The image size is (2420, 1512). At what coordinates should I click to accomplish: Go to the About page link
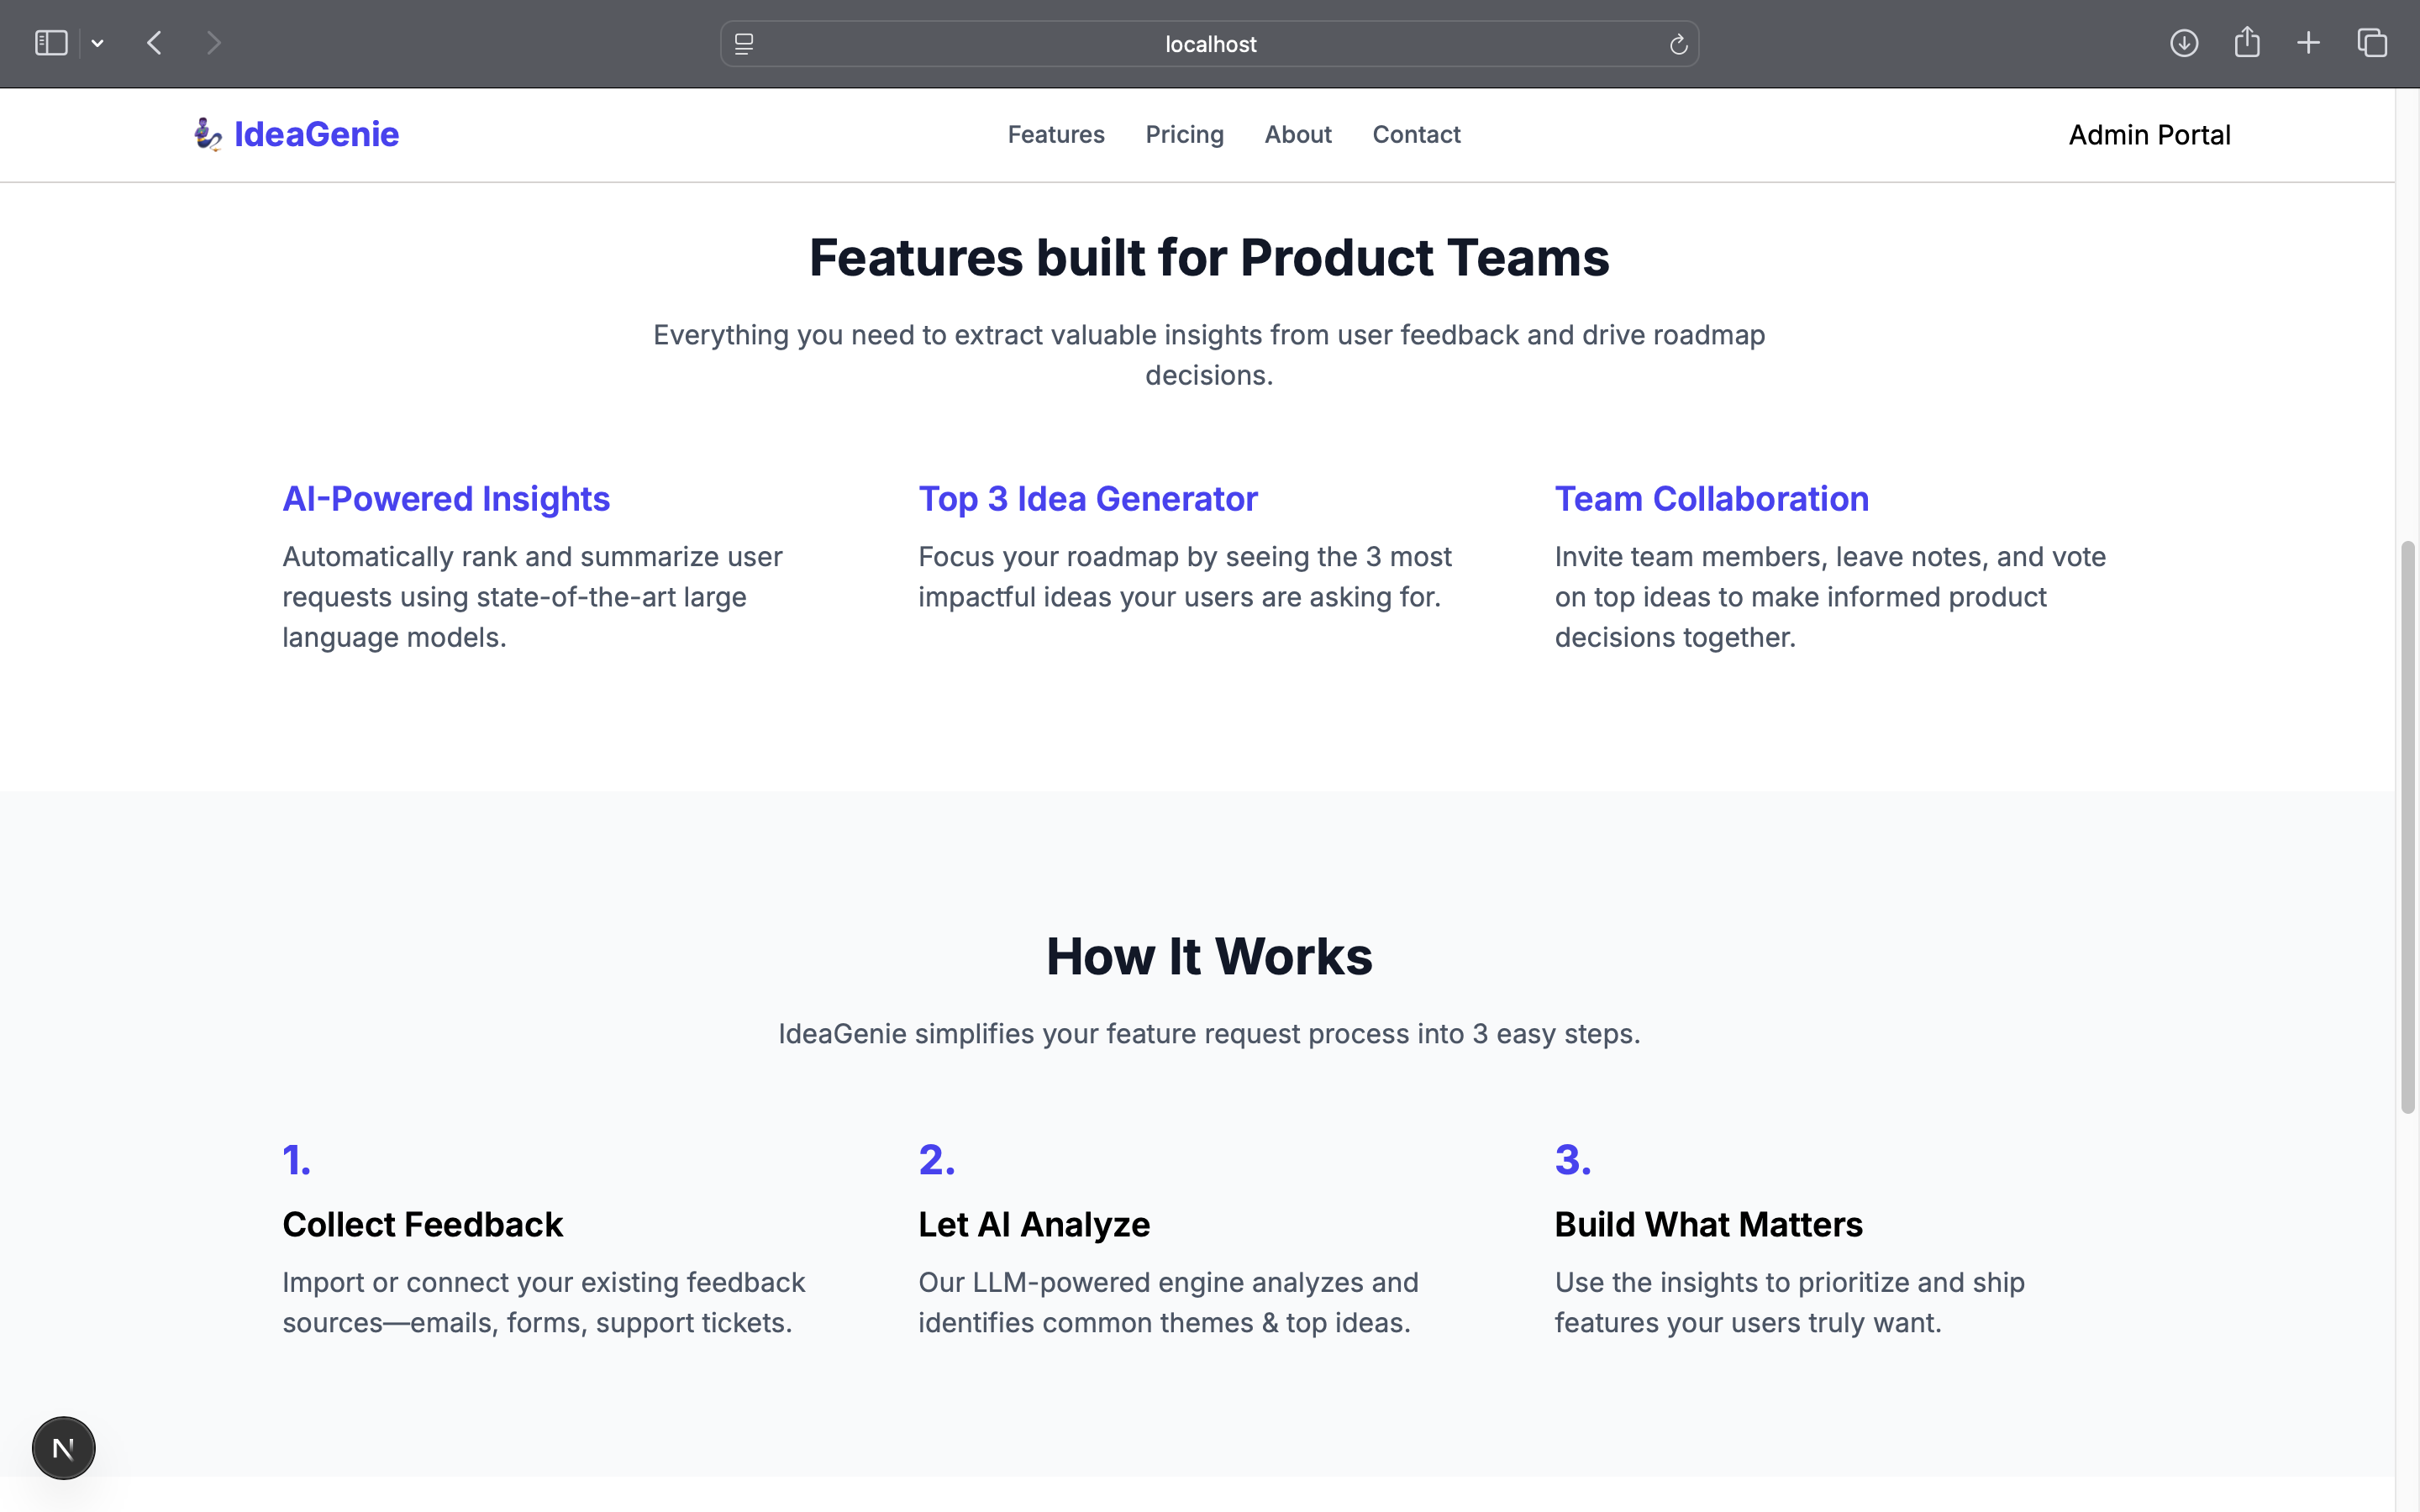(x=1297, y=134)
